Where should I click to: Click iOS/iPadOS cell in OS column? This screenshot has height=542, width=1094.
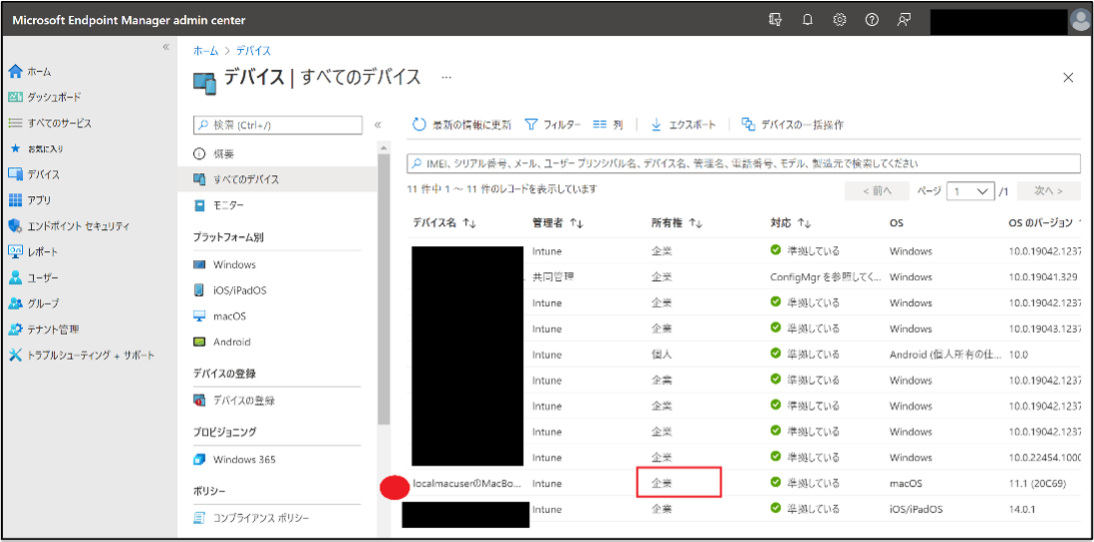tap(915, 509)
